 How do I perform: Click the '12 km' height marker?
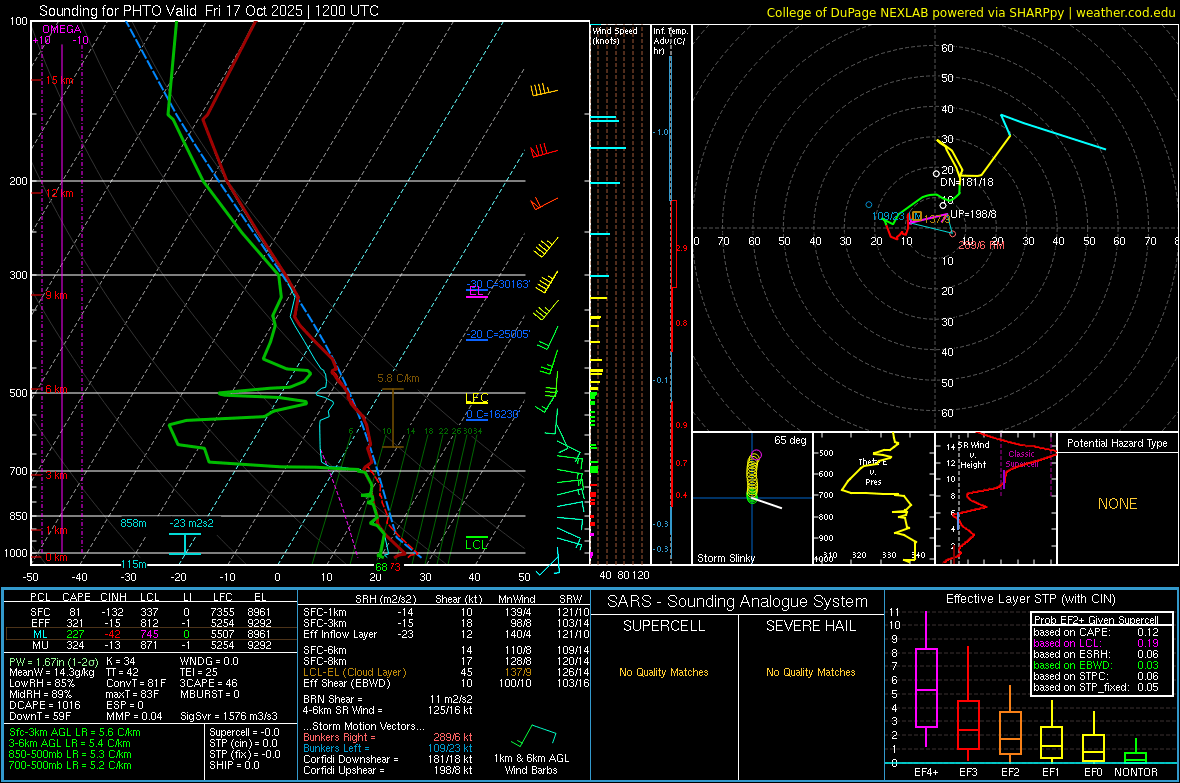[60, 193]
